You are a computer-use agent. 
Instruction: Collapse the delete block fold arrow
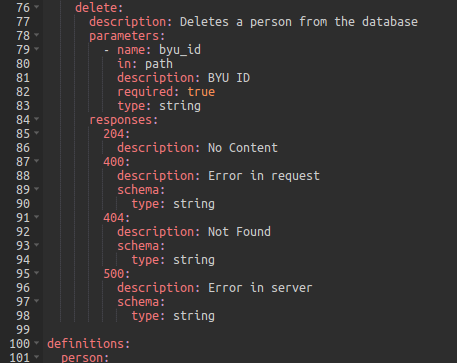[x=37, y=6]
